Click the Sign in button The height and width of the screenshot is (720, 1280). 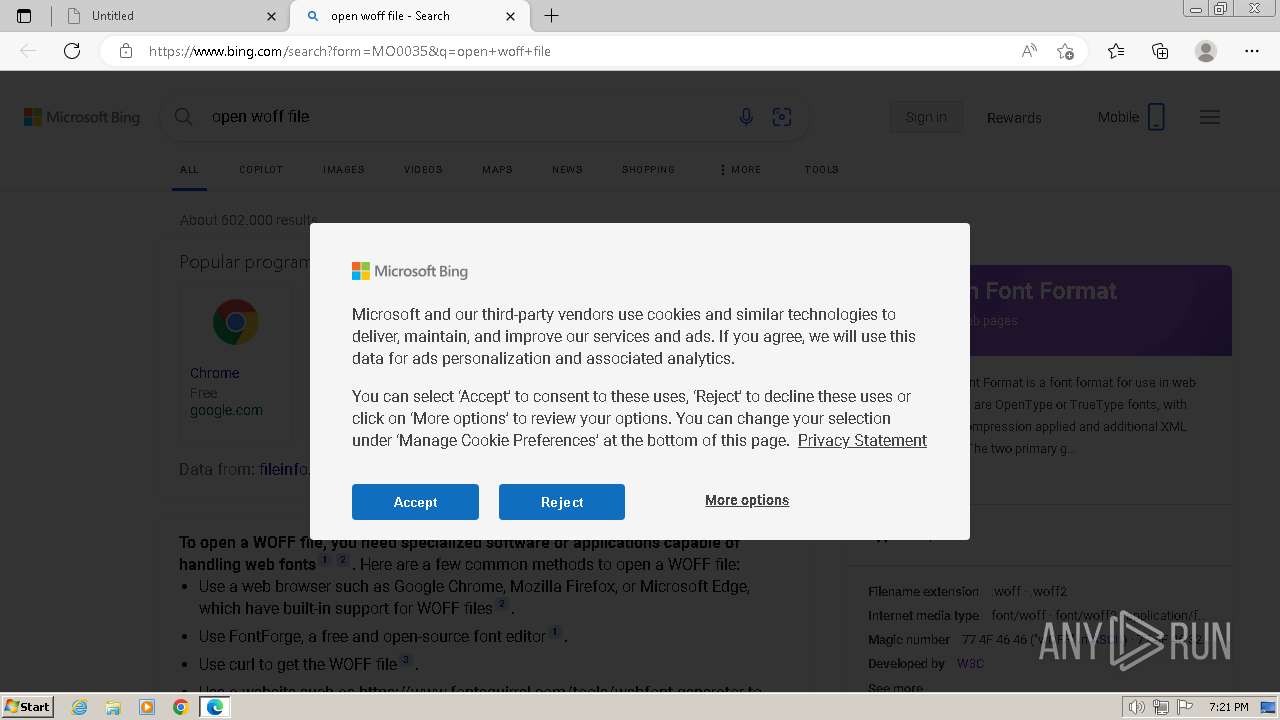tap(926, 117)
